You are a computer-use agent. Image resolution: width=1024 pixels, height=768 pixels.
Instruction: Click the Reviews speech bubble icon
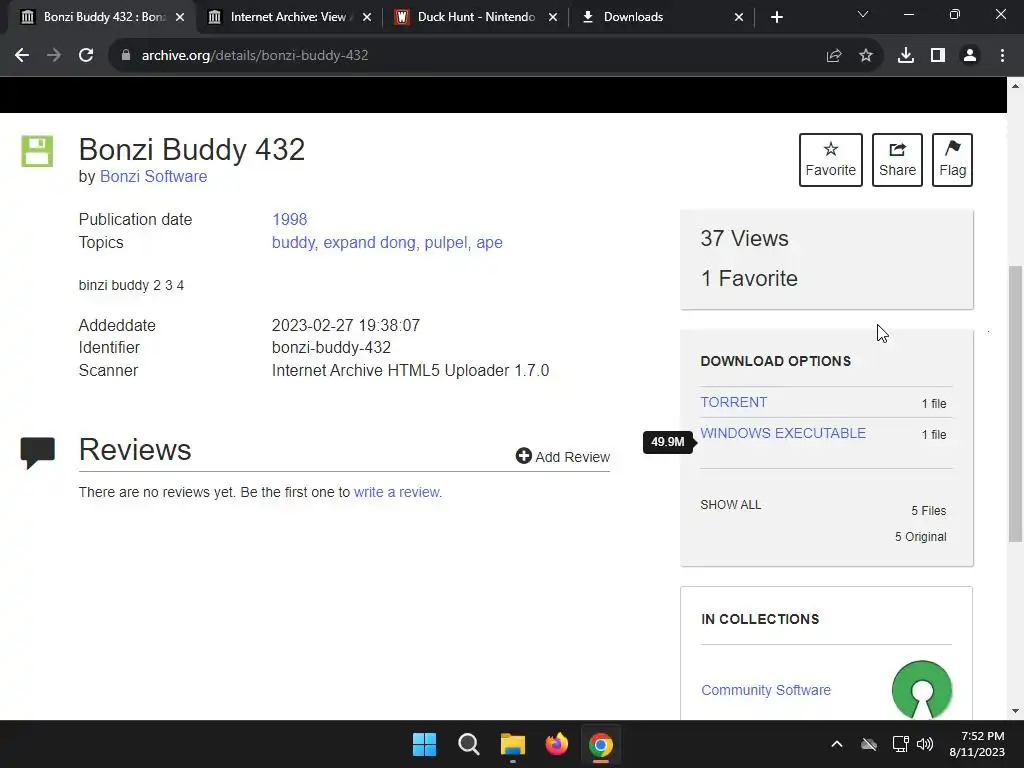38,453
